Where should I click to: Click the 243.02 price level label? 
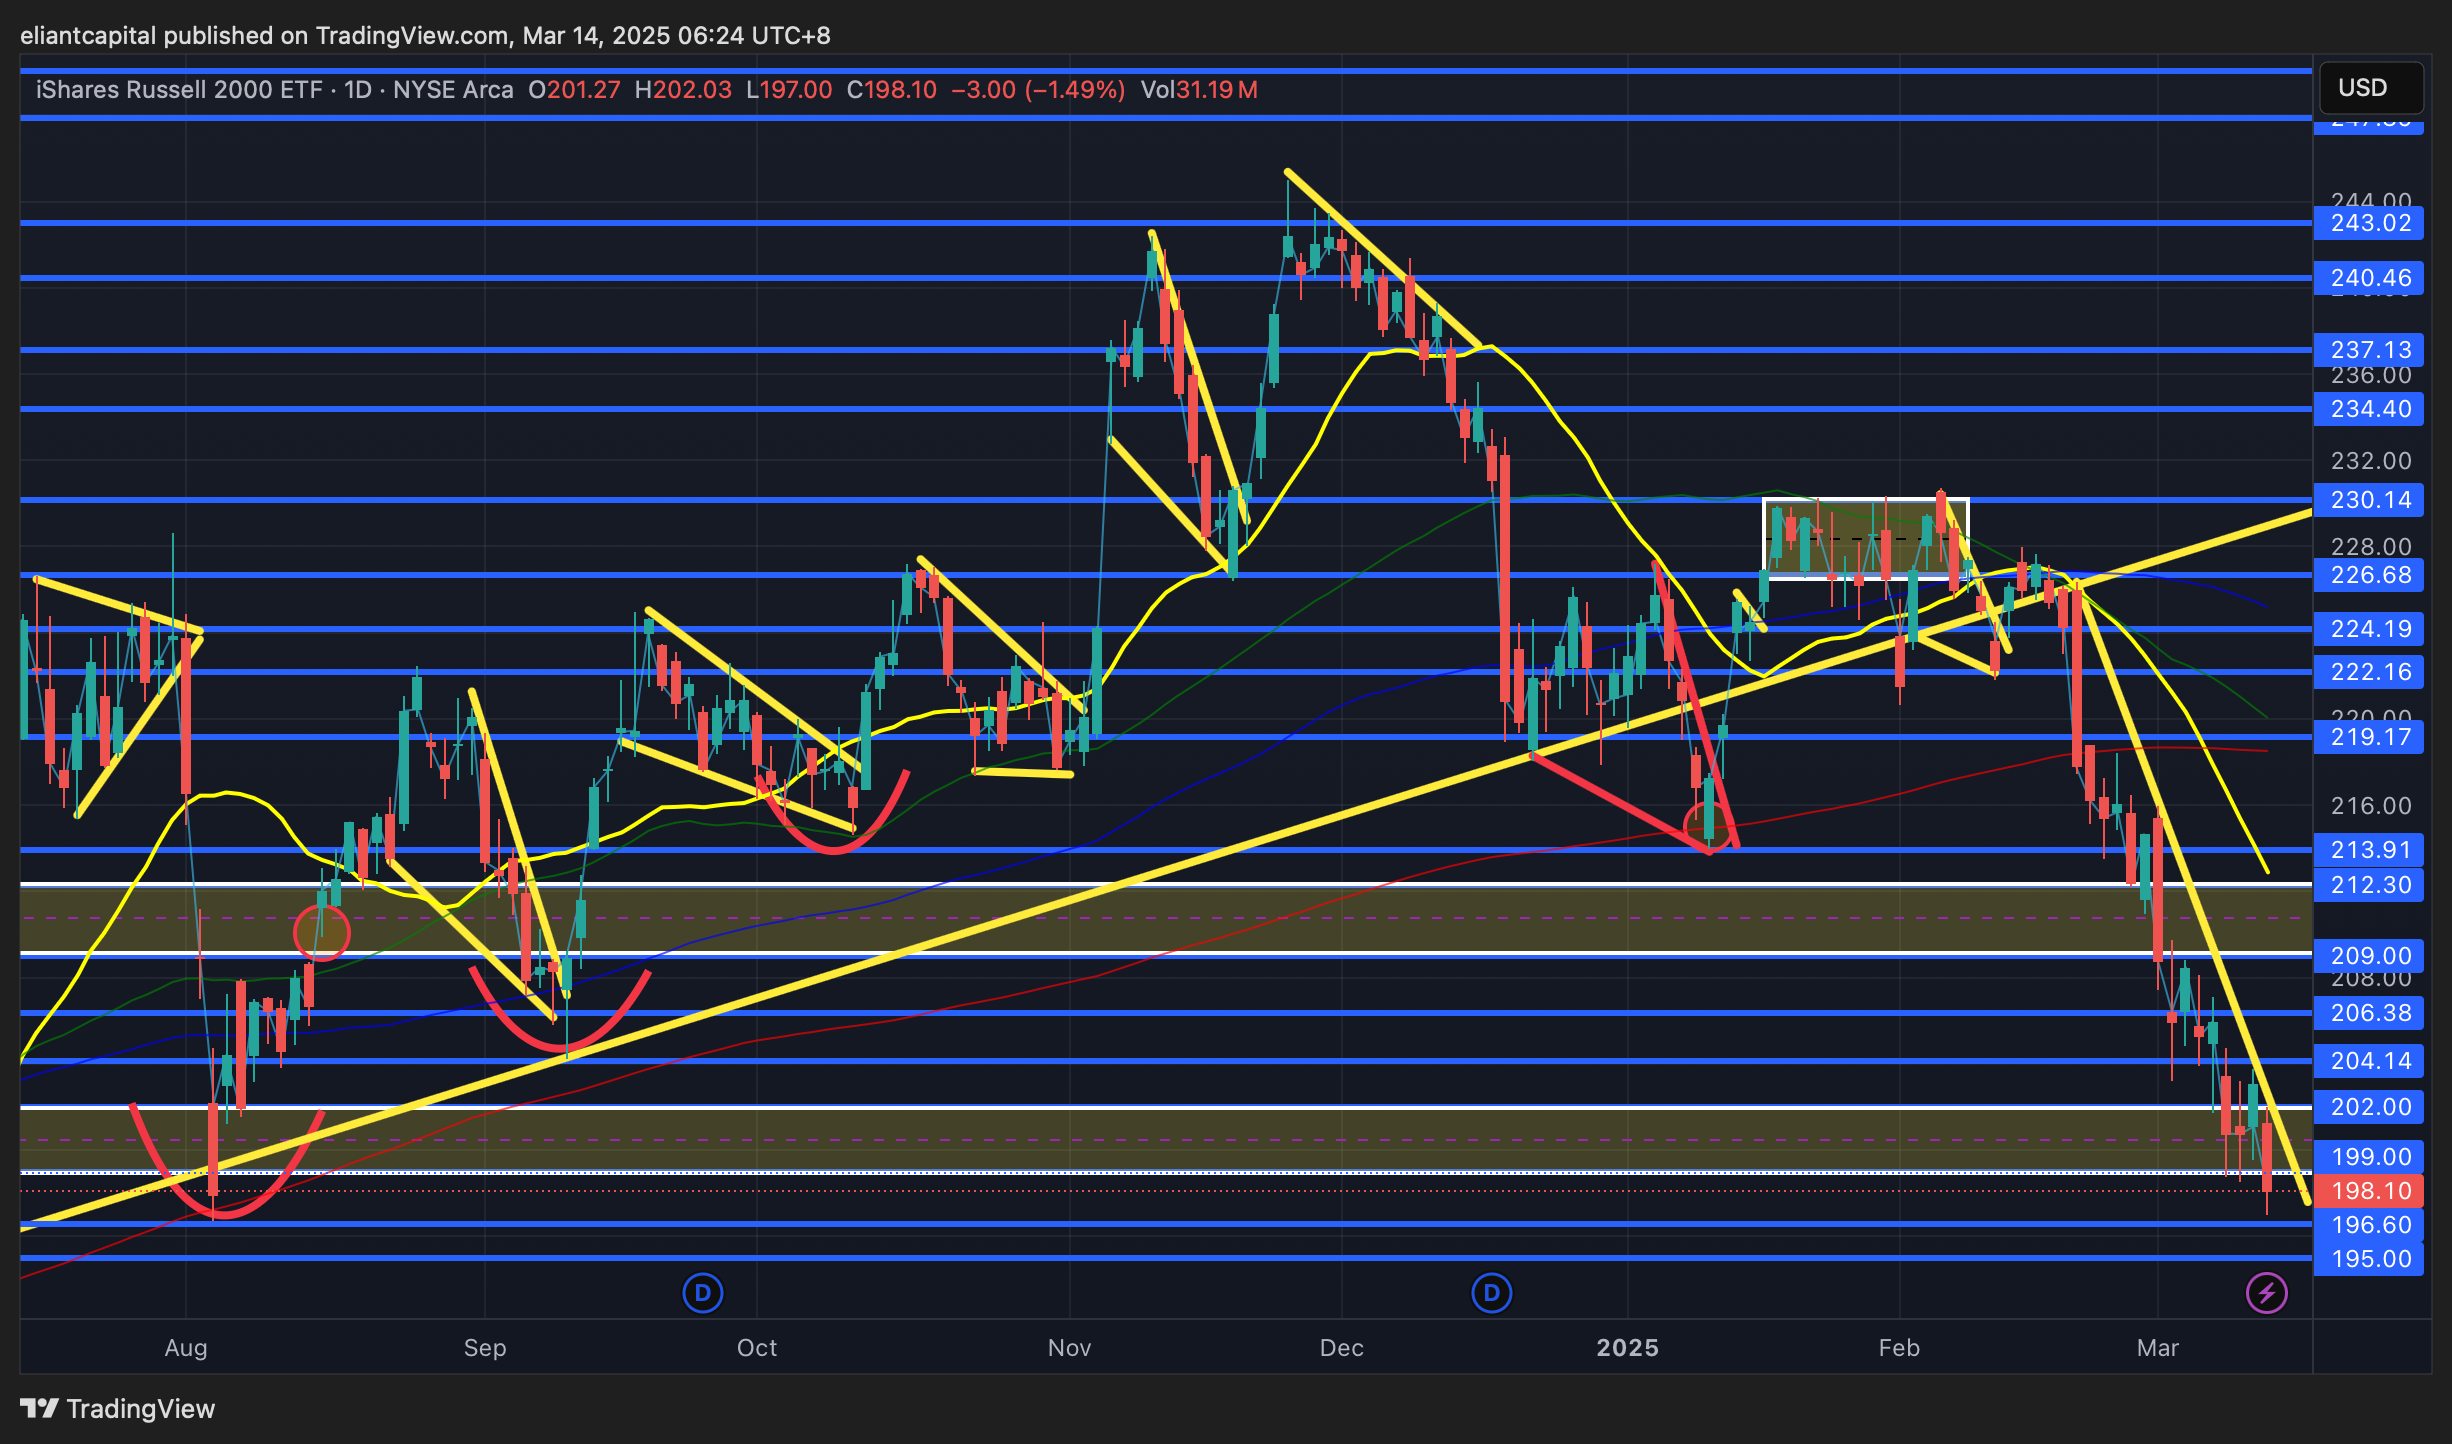[2369, 223]
